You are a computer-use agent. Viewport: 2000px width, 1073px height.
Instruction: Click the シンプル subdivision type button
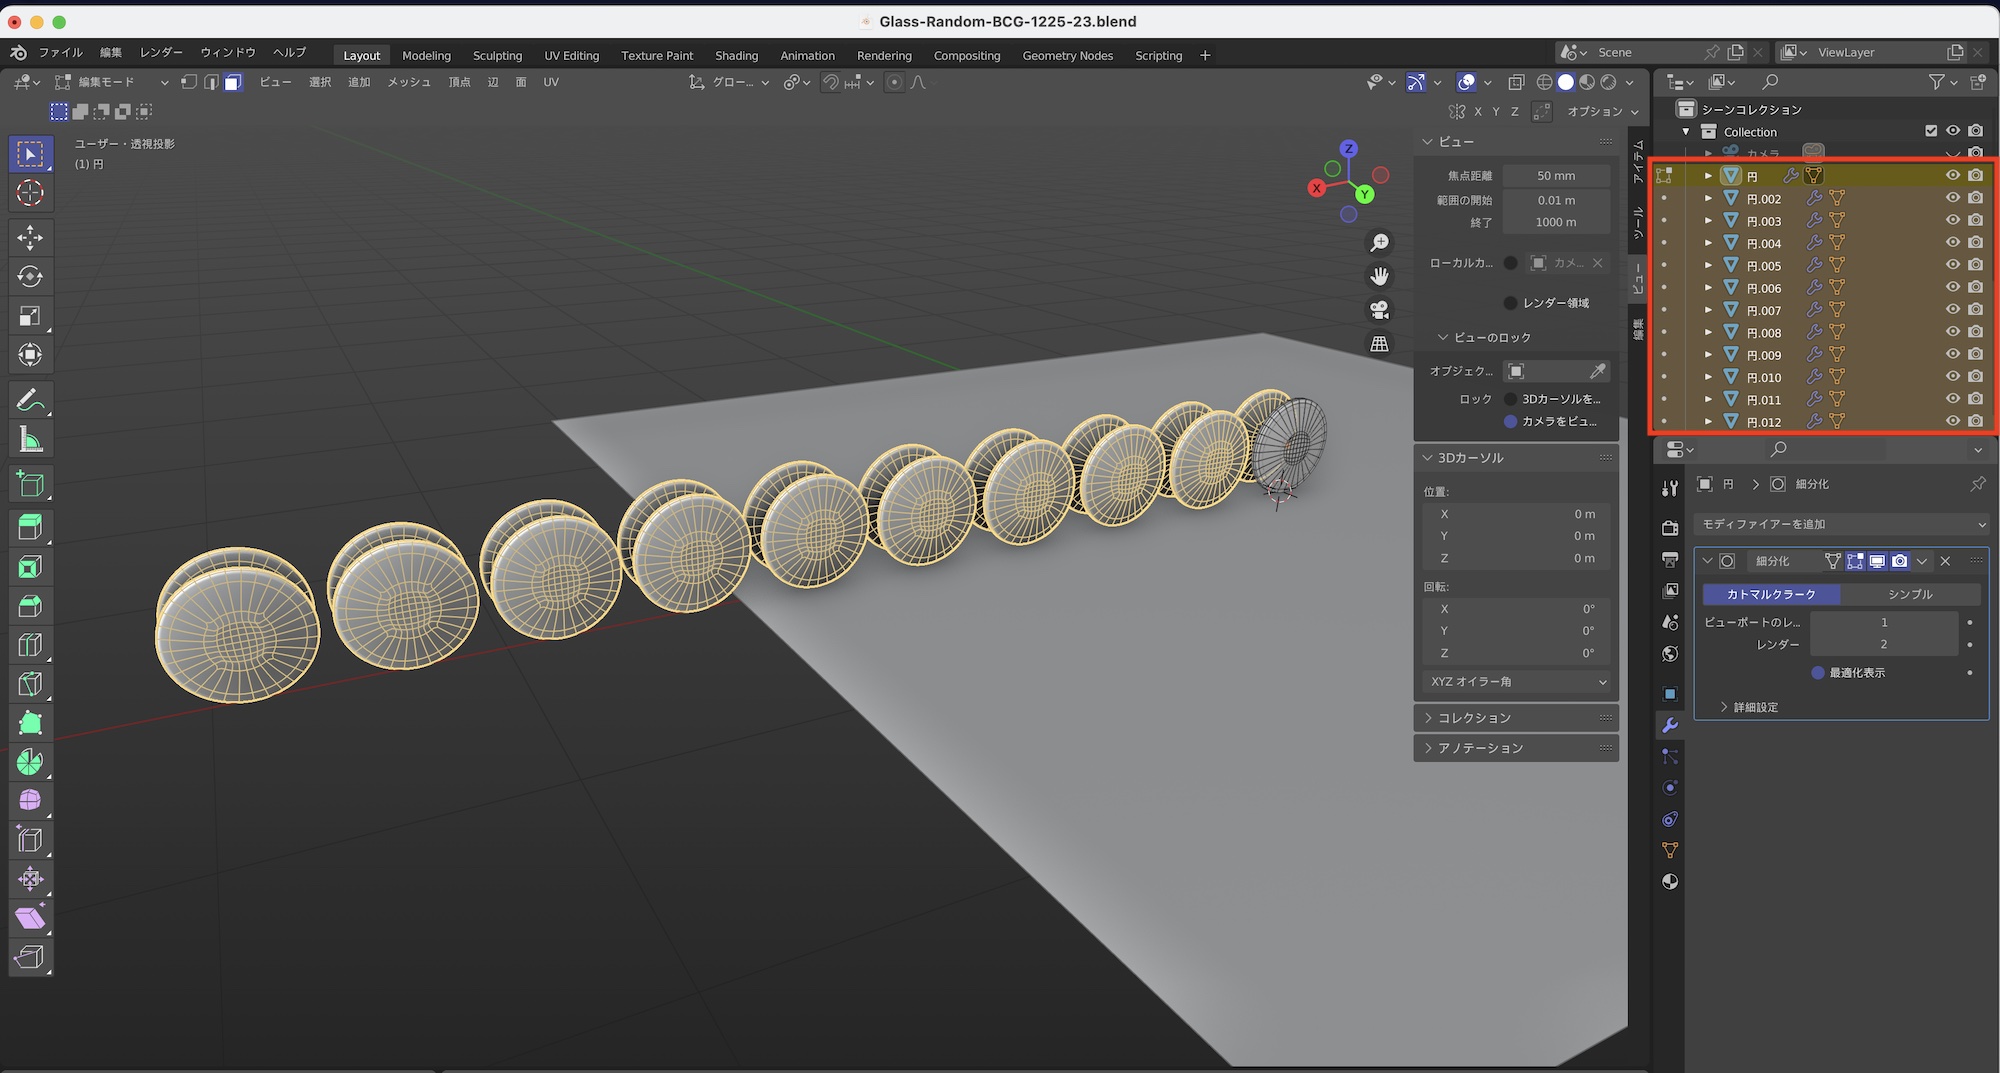[x=1910, y=594]
